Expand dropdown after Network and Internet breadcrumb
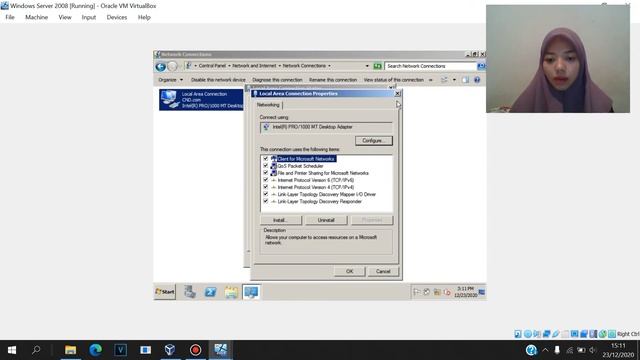The height and width of the screenshot is (360, 640). 280,66
